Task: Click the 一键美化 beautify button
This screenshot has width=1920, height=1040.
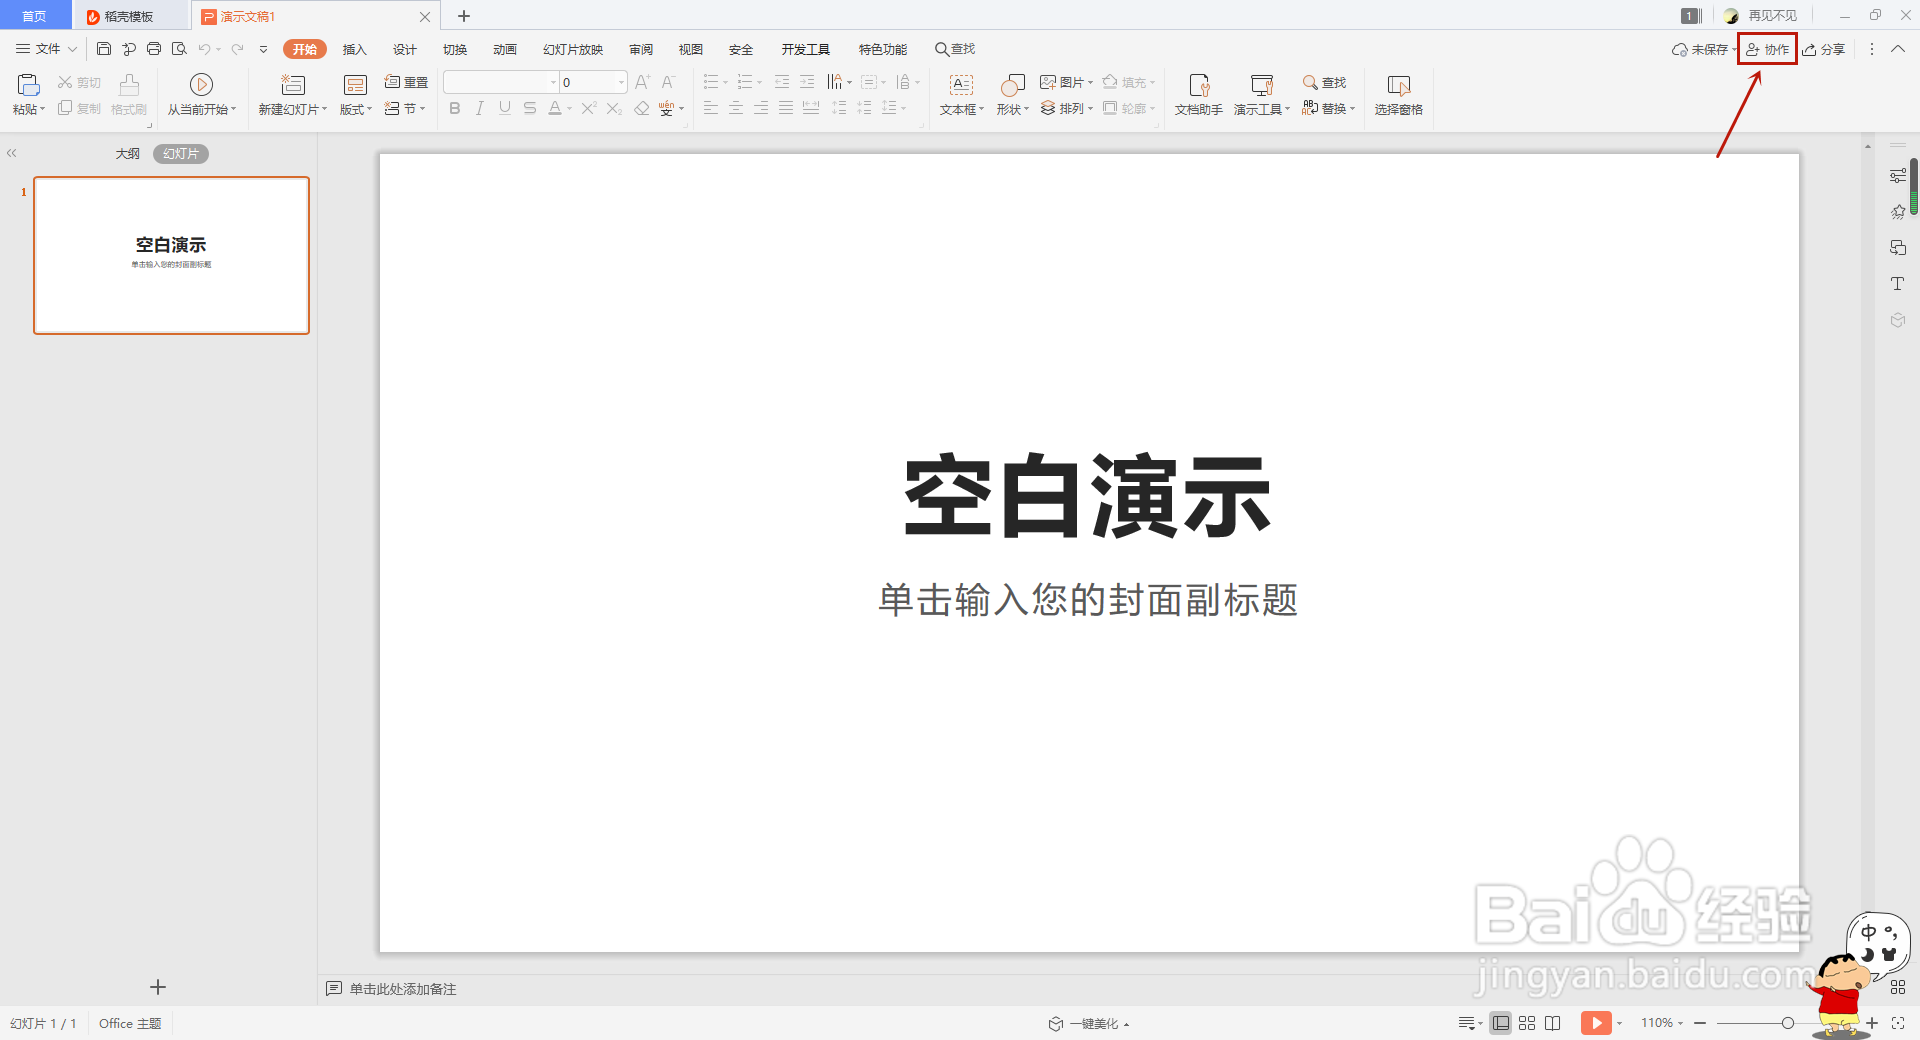Action: (x=1088, y=1023)
